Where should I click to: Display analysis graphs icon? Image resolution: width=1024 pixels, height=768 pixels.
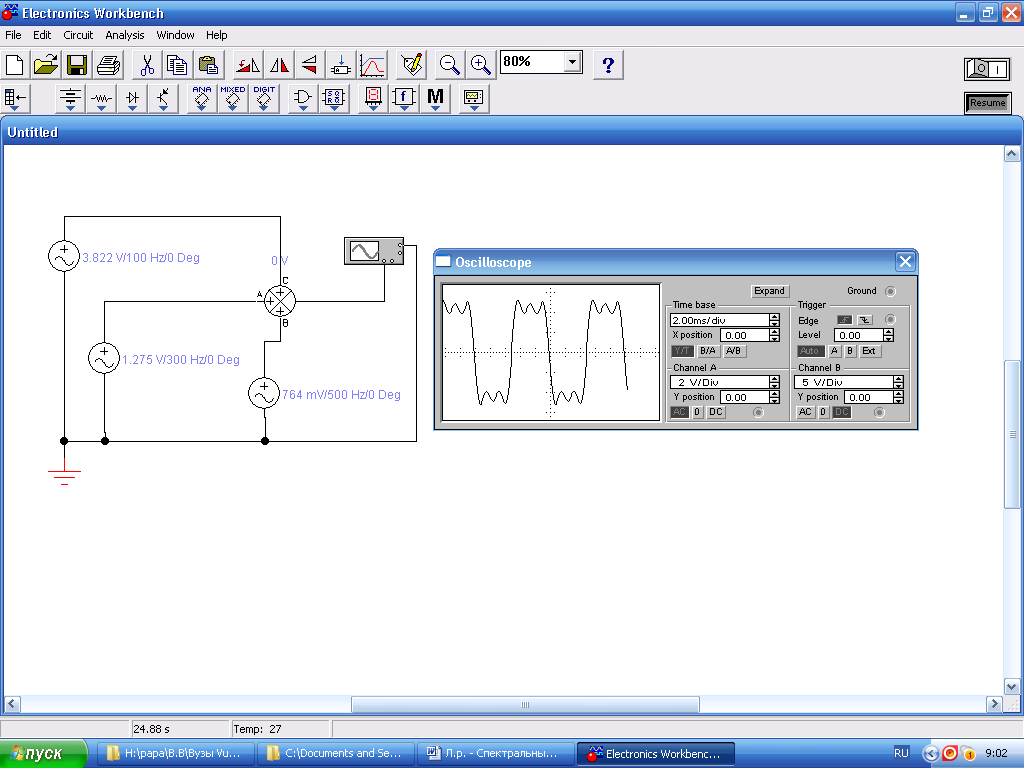[x=372, y=65]
